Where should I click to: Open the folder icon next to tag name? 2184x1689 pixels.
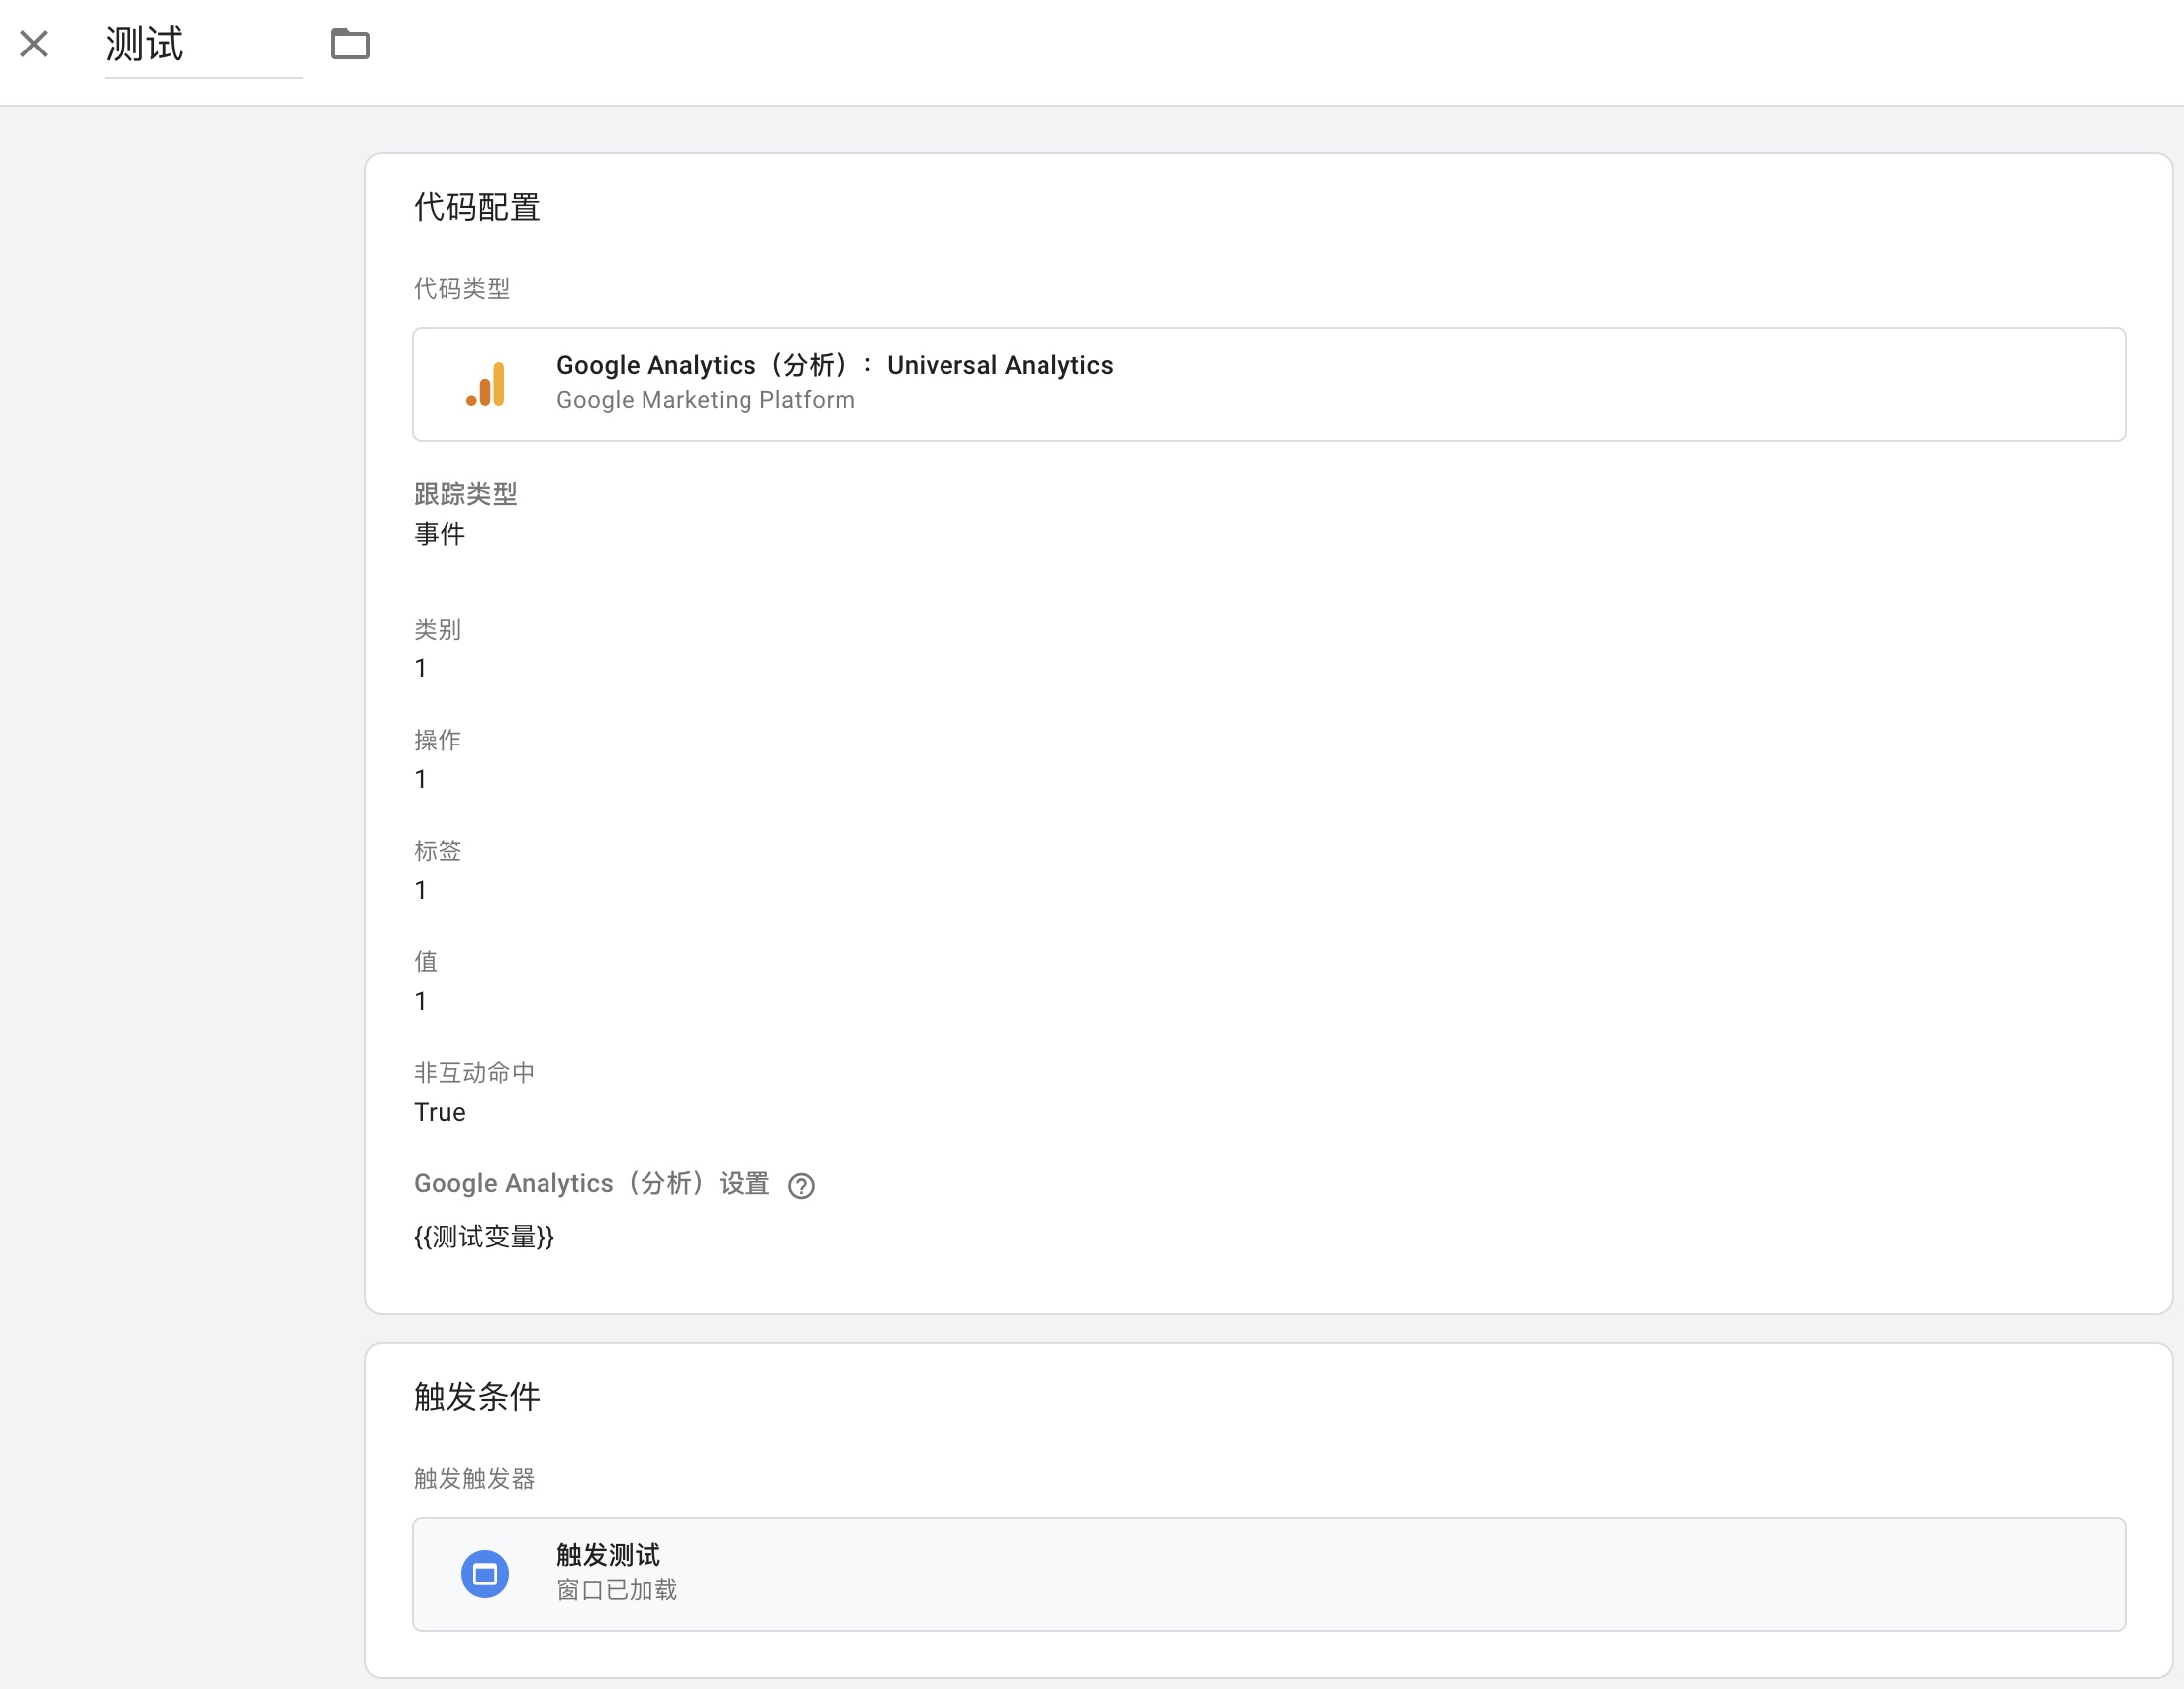(x=350, y=44)
